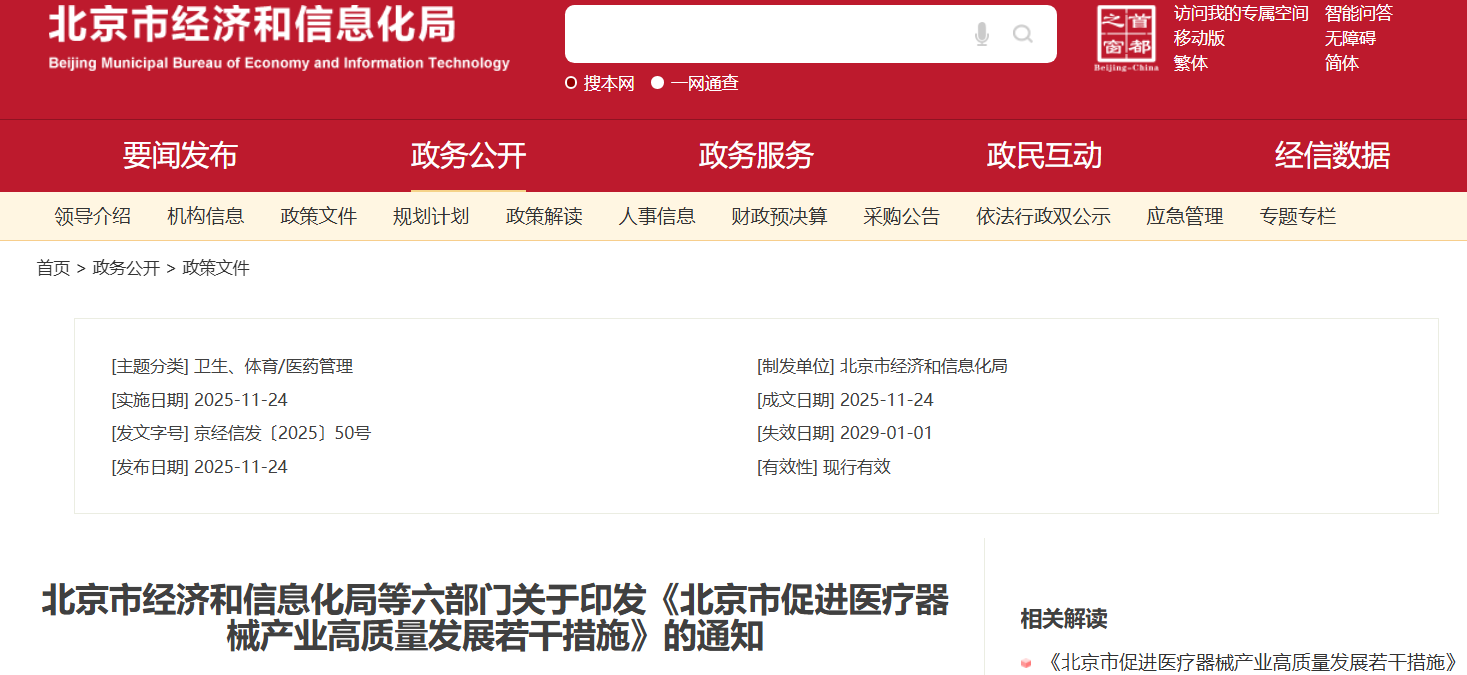Click the voice search microphone icon

(x=982, y=33)
